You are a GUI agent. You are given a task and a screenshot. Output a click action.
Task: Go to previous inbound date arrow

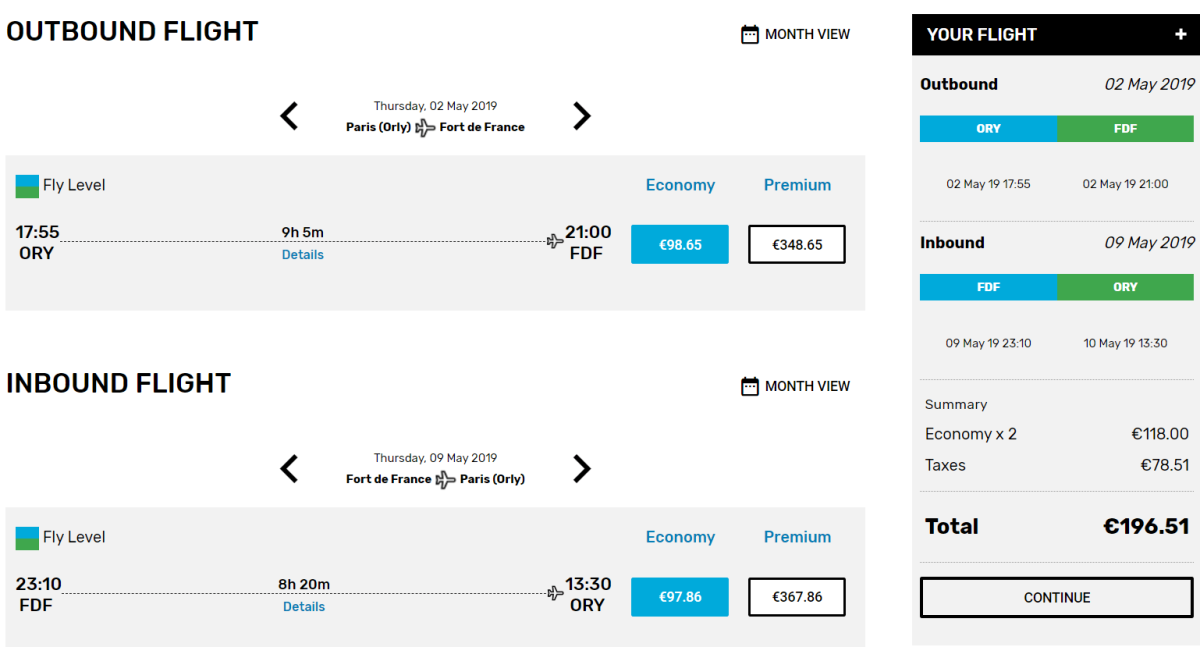point(289,469)
